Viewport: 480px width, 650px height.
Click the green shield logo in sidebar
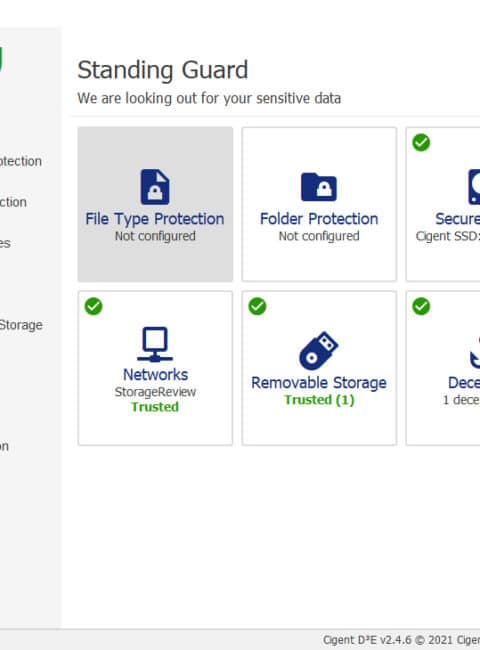point(2,59)
